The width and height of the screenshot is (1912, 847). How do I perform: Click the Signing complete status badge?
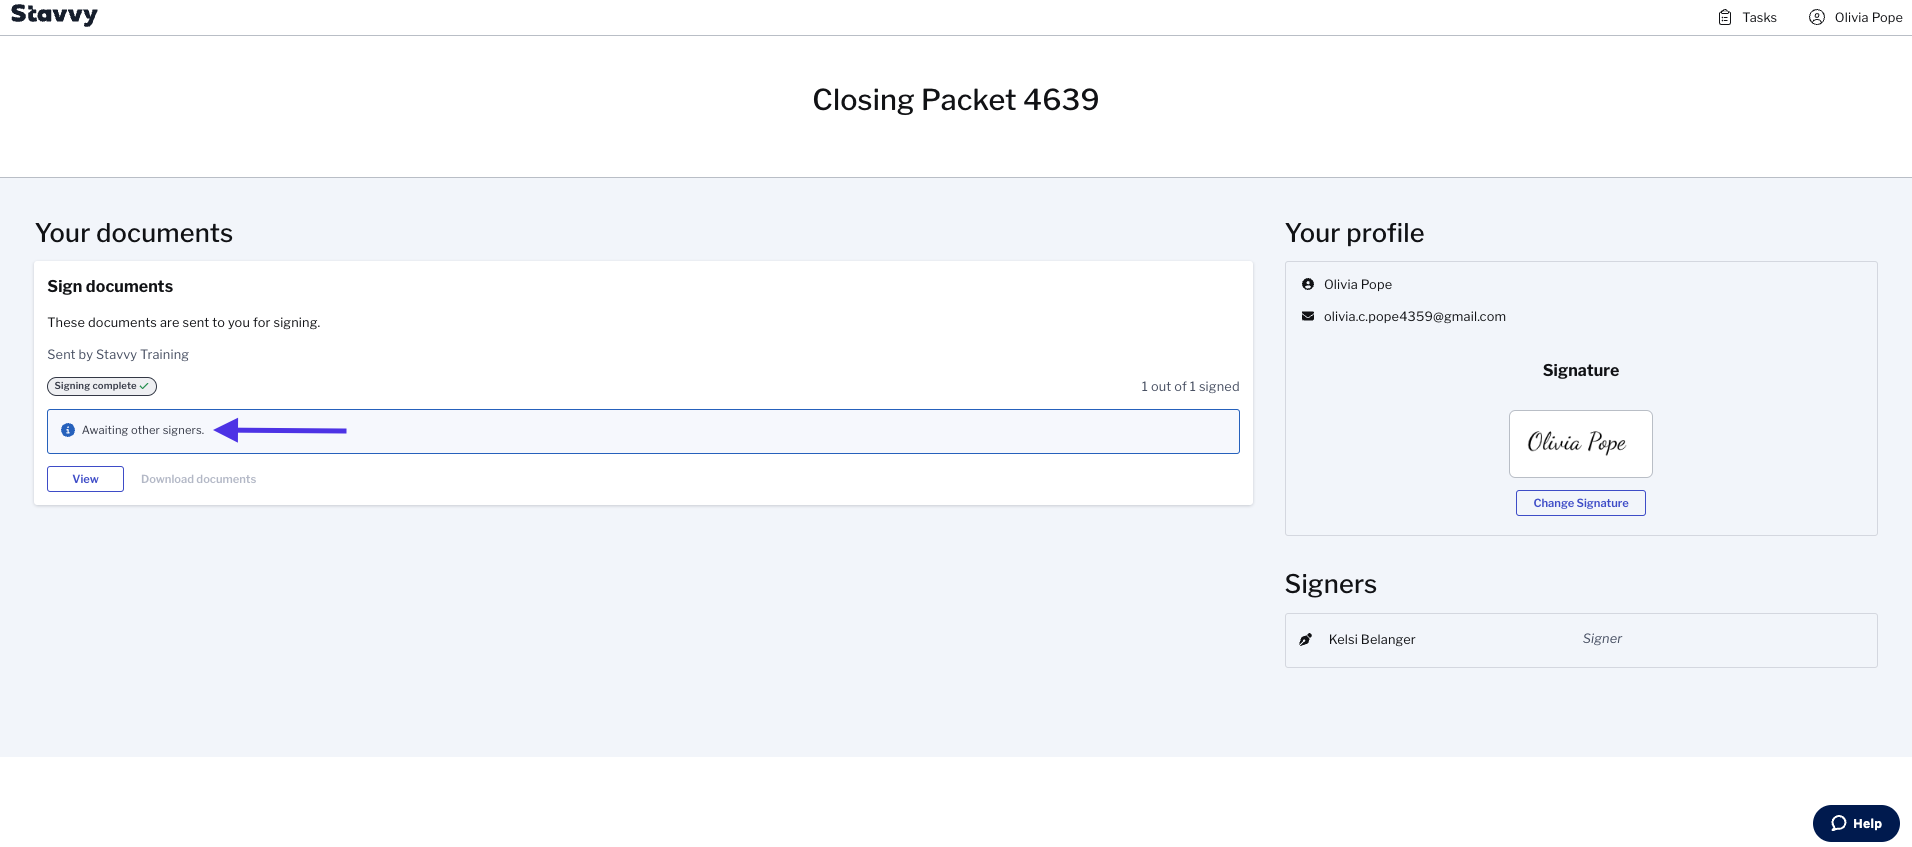(x=102, y=386)
